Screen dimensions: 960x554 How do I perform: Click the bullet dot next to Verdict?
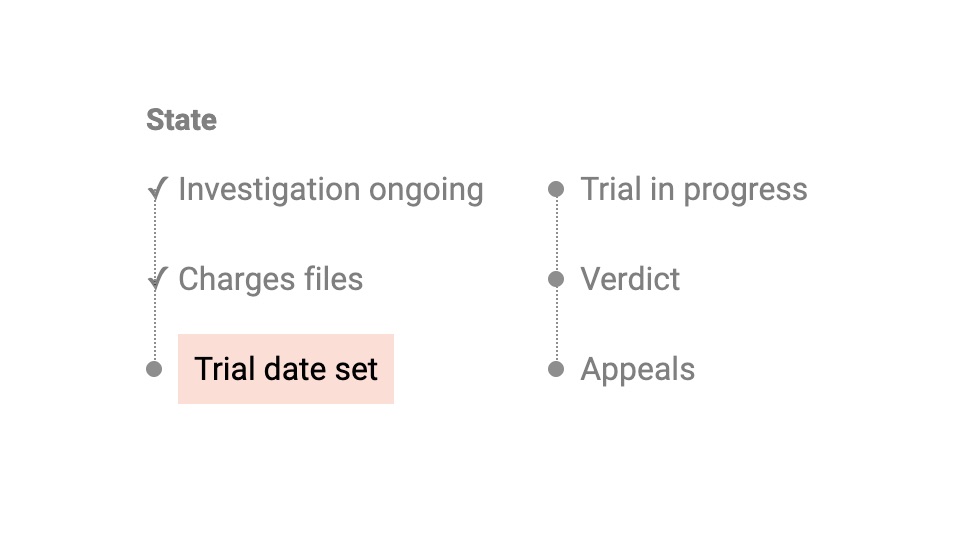tap(556, 279)
